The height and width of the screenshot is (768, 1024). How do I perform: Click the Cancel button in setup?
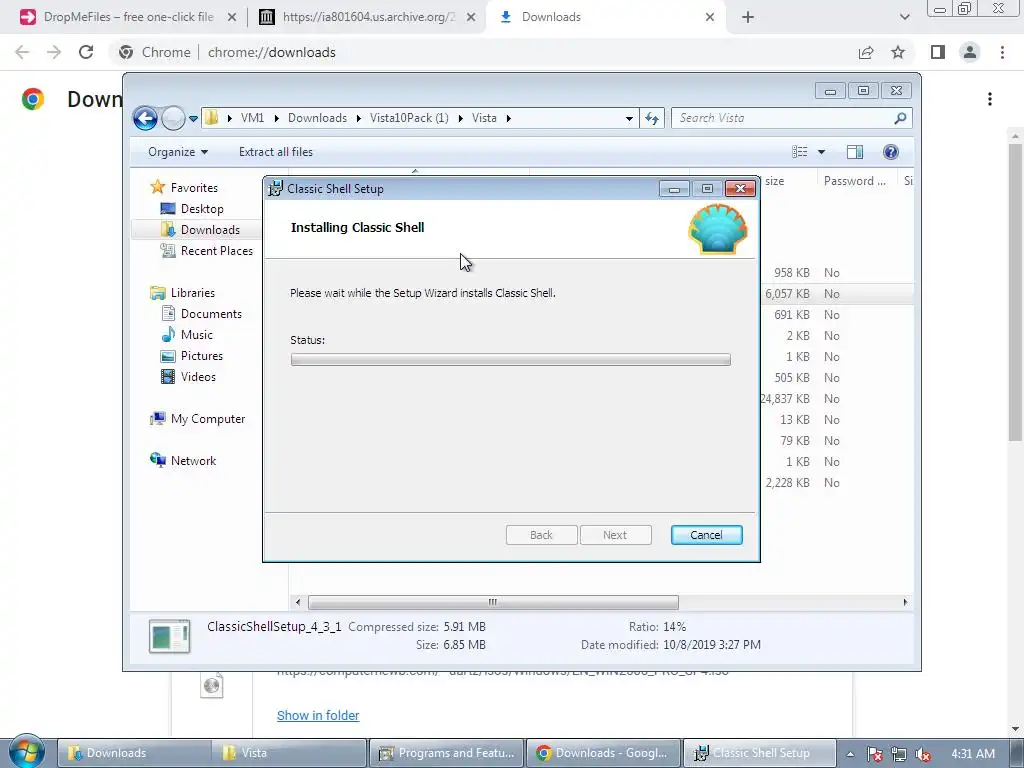click(x=707, y=535)
